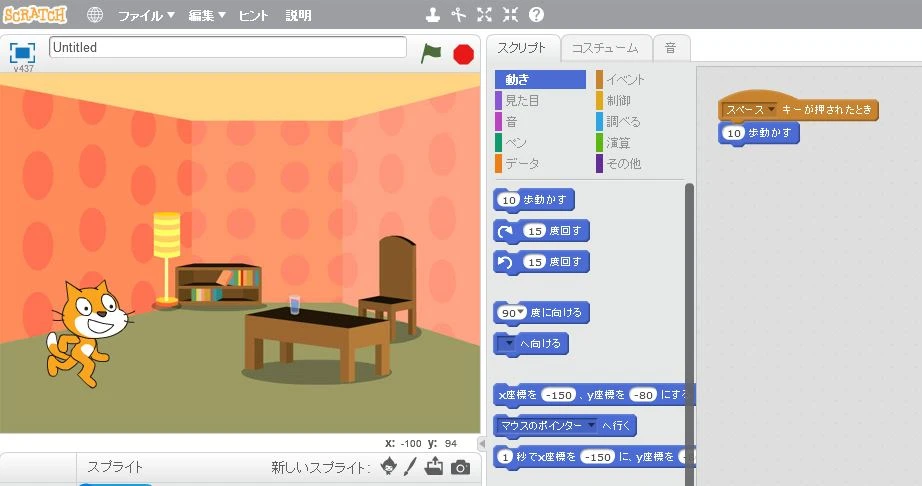
Task: Switch to the スクリプト tab
Action: (522, 48)
